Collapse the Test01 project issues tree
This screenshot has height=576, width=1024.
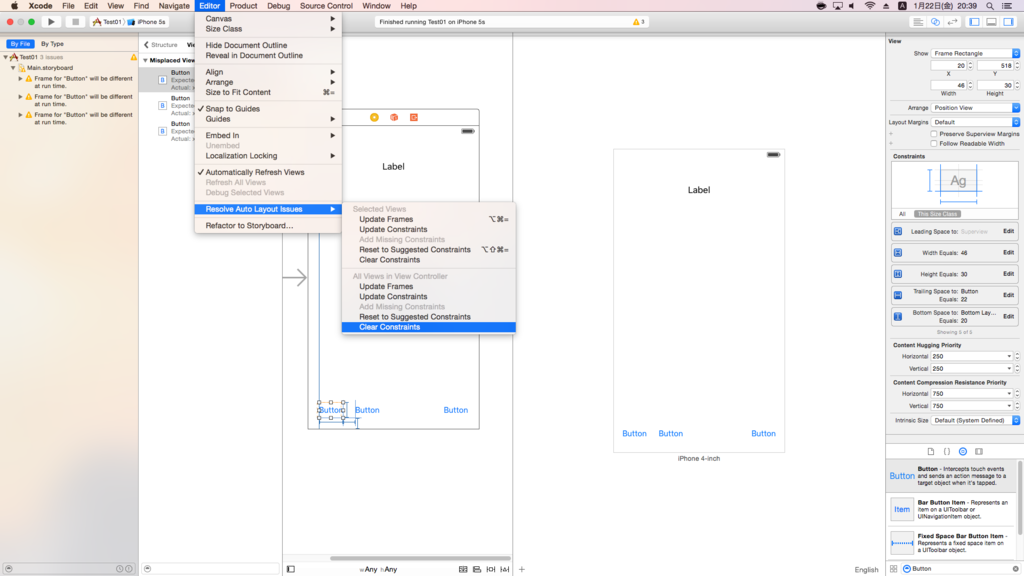point(6,57)
